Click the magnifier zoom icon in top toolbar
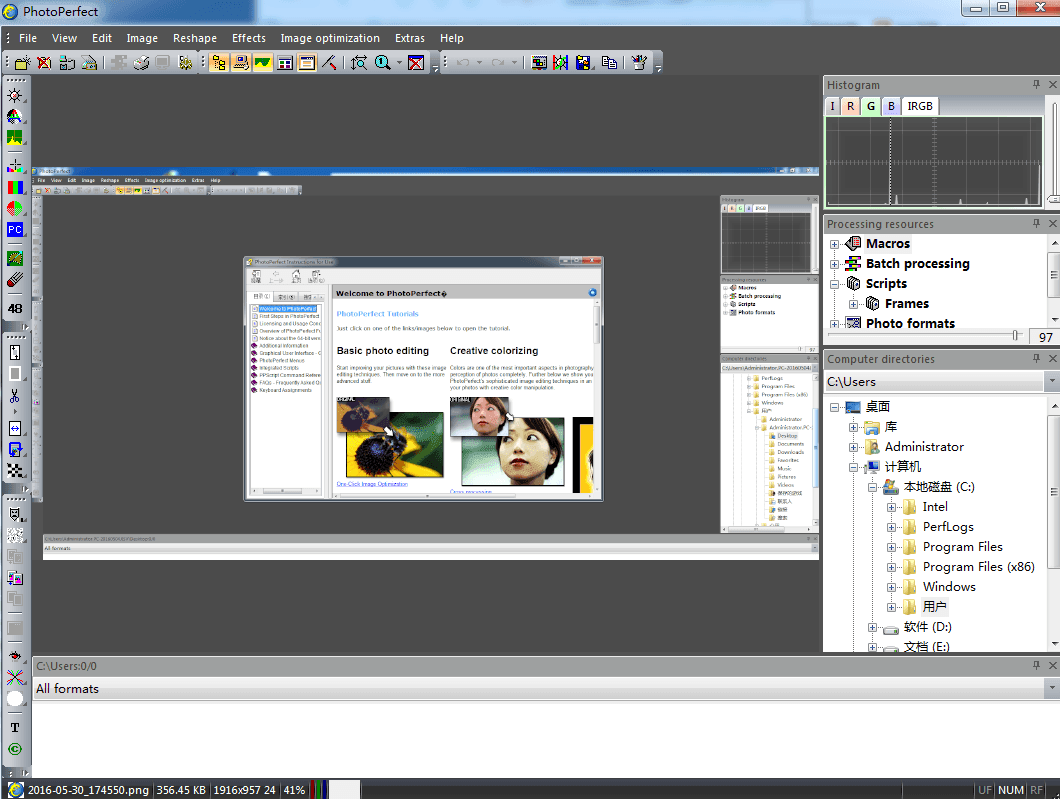1060x799 pixels. pos(382,63)
